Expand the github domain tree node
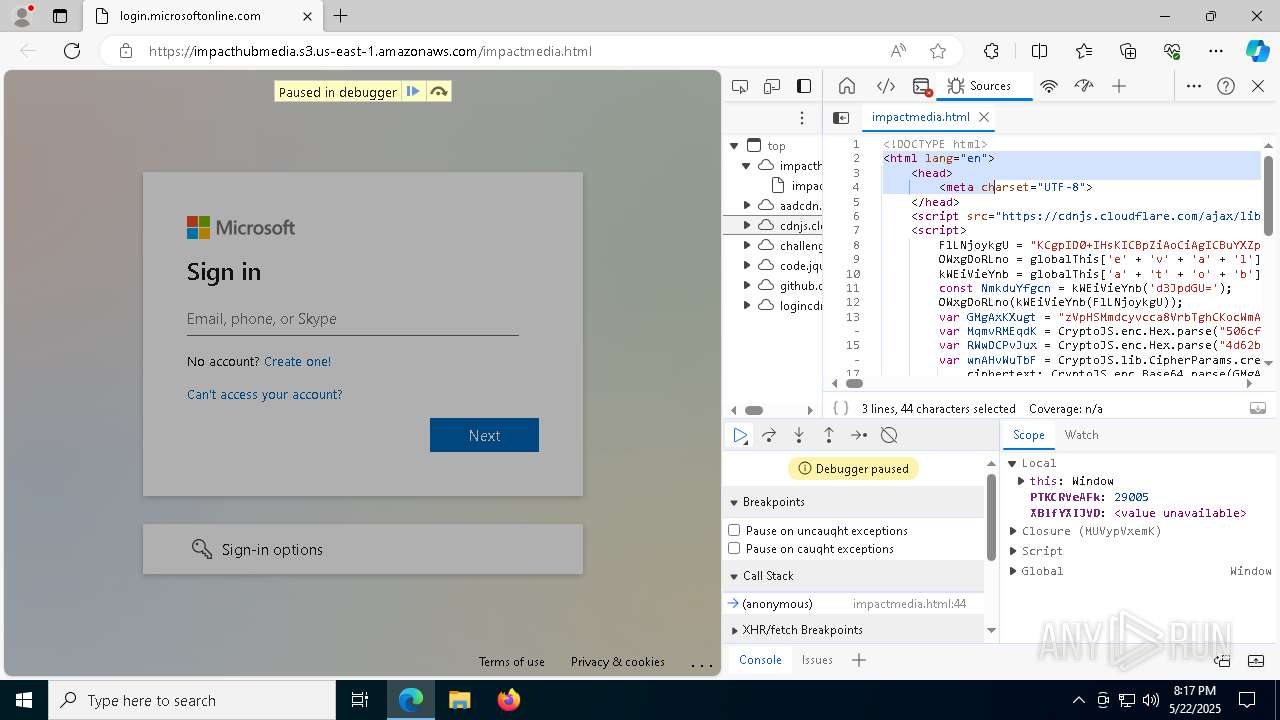Viewport: 1280px width, 720px height. [747, 285]
